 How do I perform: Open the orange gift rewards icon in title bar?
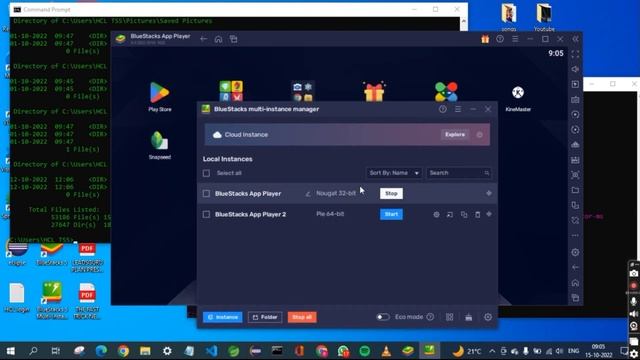[x=485, y=39]
